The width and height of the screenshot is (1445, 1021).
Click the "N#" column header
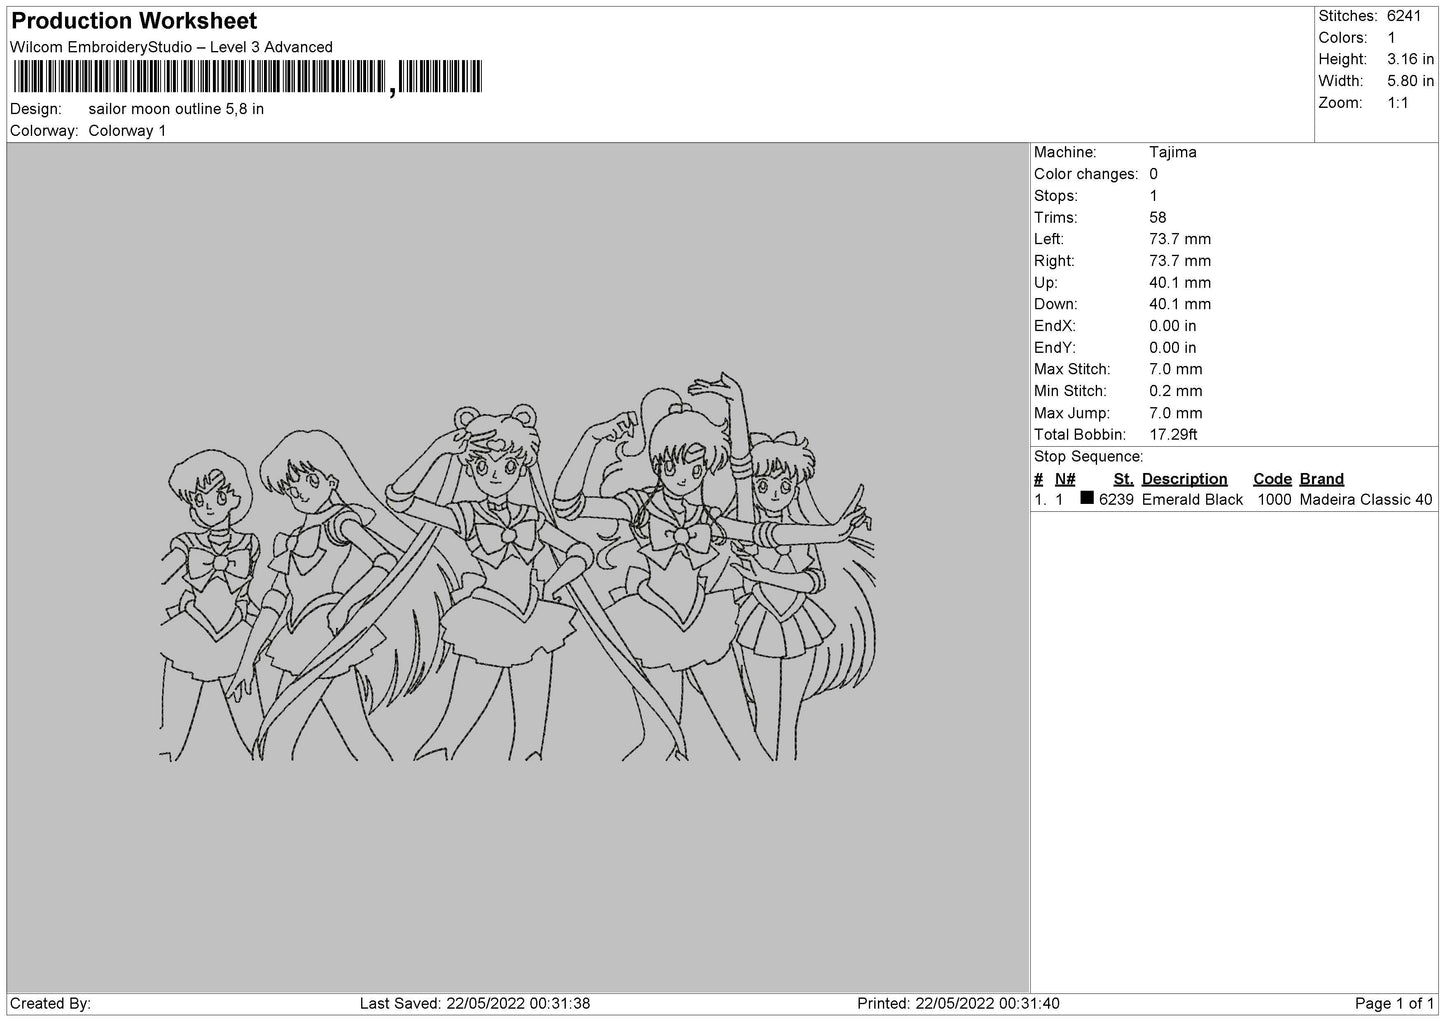pos(1066,479)
